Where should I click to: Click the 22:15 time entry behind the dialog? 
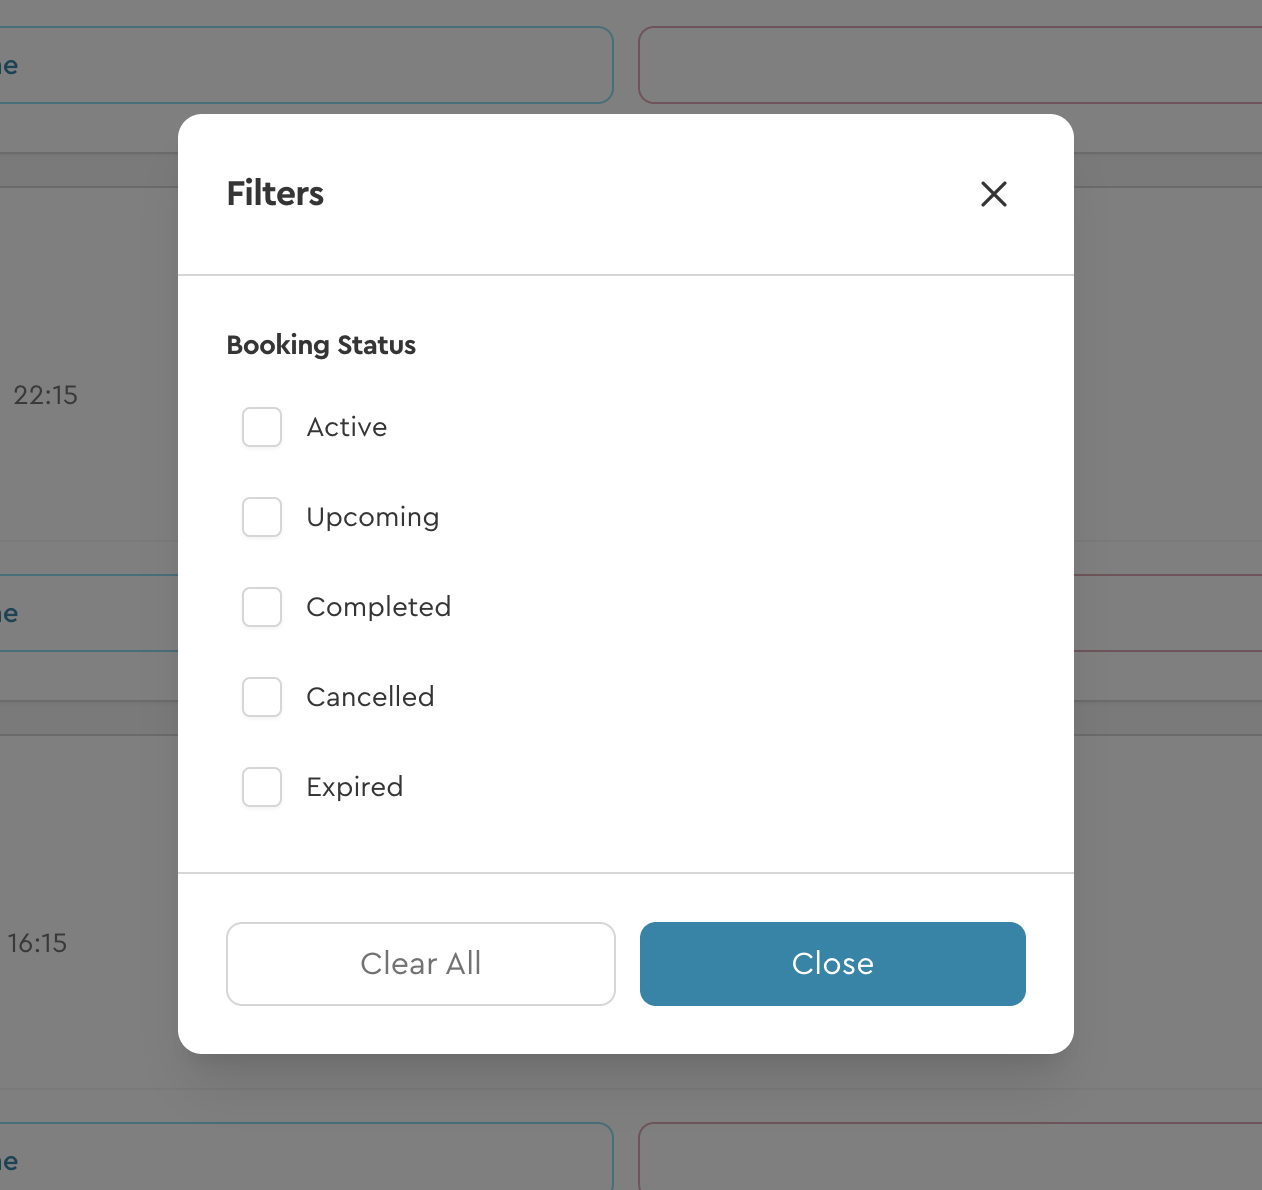pyautogui.click(x=46, y=395)
